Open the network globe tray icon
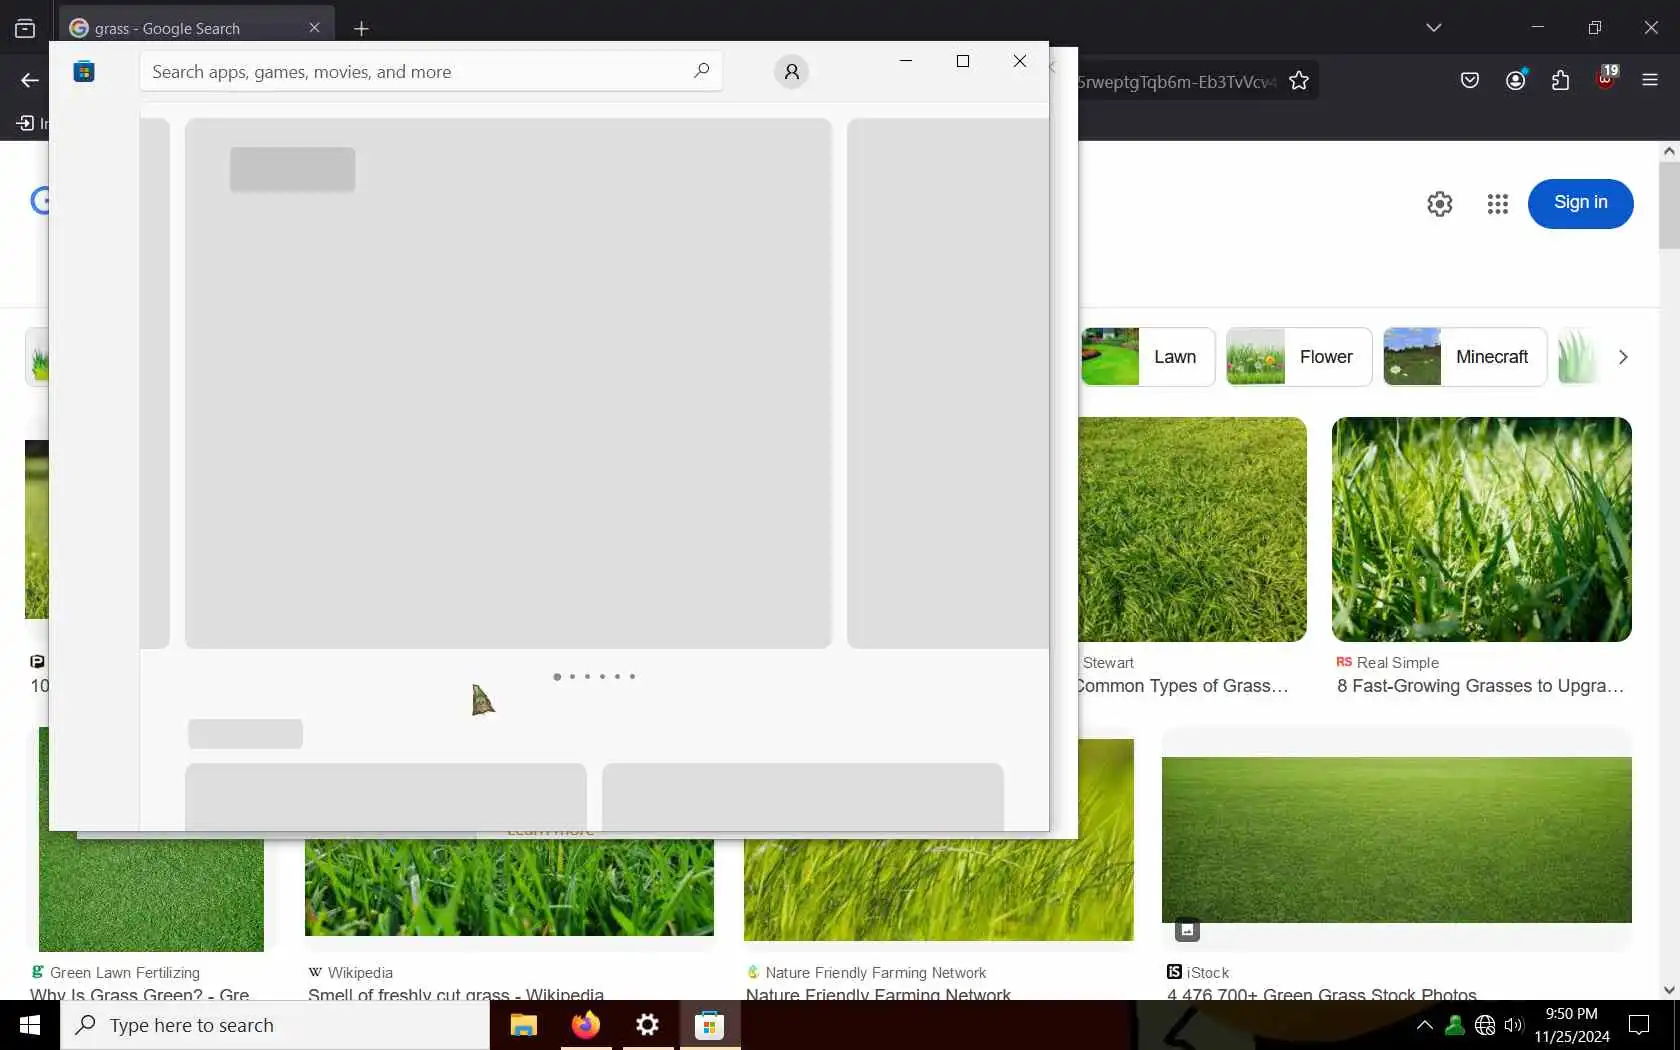1680x1050 pixels. 1485,1025
